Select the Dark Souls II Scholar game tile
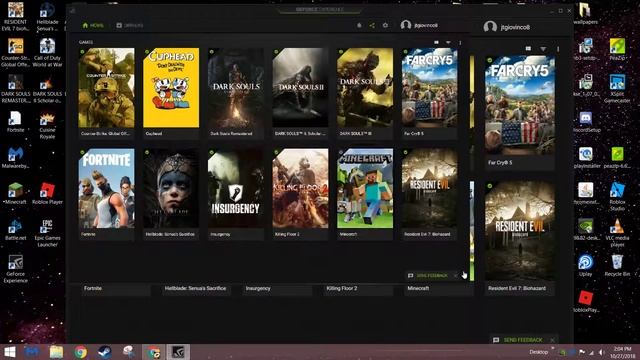This screenshot has width=640, height=360. point(300,93)
